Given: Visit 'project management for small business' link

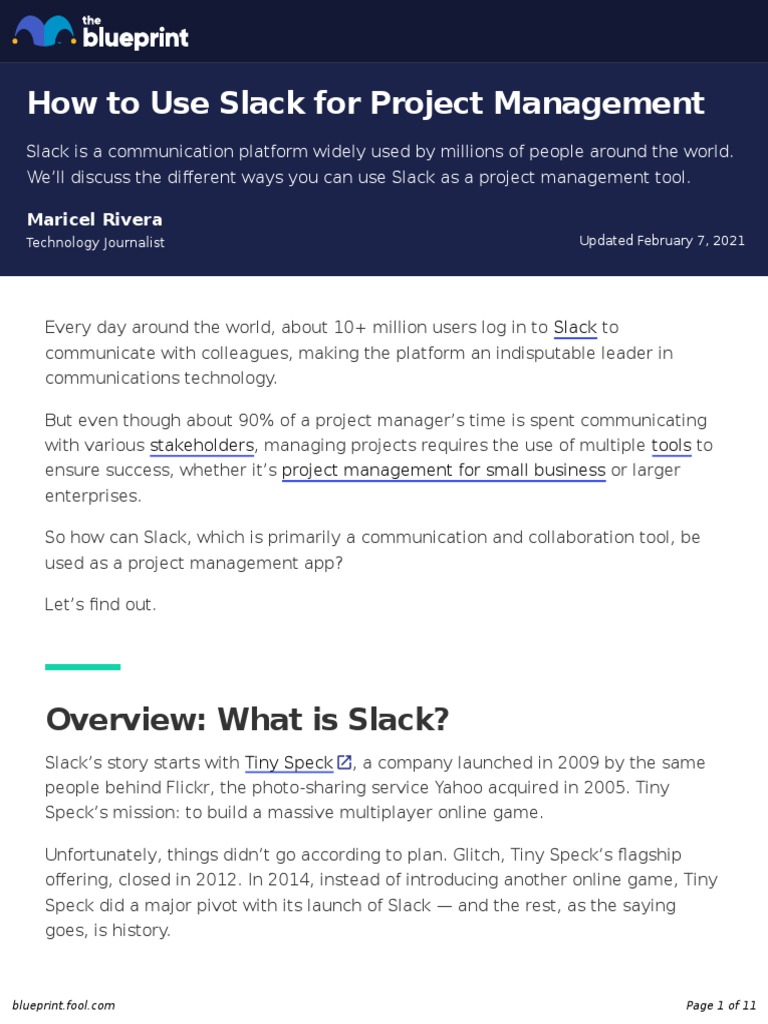Looking at the screenshot, I should 443,470.
